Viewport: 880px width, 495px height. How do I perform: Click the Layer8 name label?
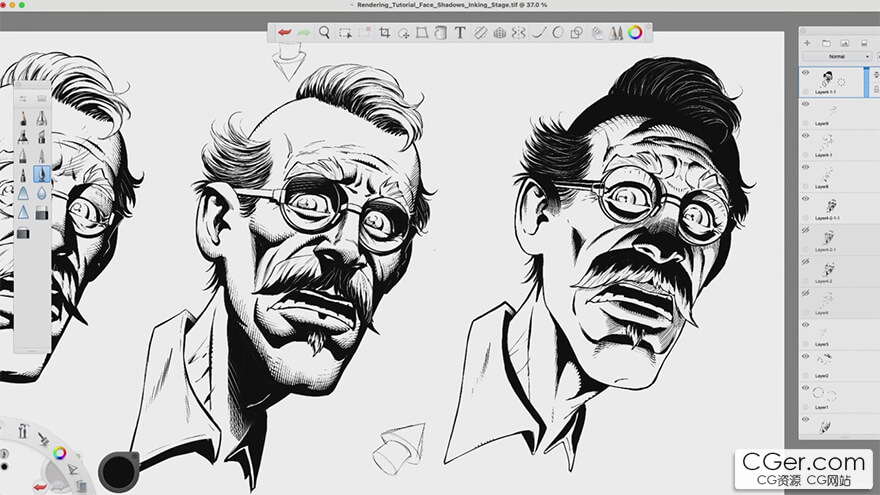pyautogui.click(x=822, y=186)
